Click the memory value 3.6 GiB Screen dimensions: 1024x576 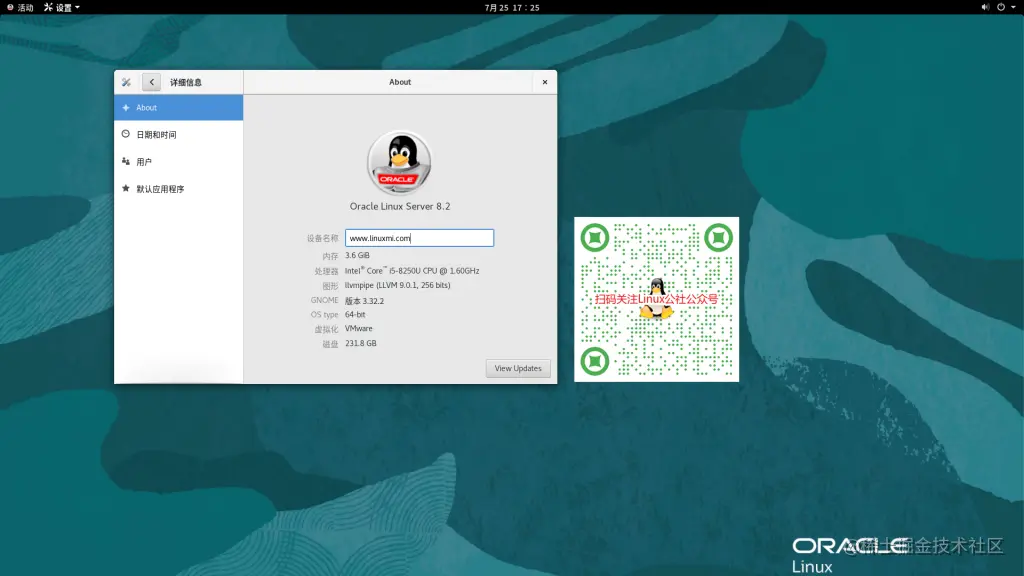357,255
